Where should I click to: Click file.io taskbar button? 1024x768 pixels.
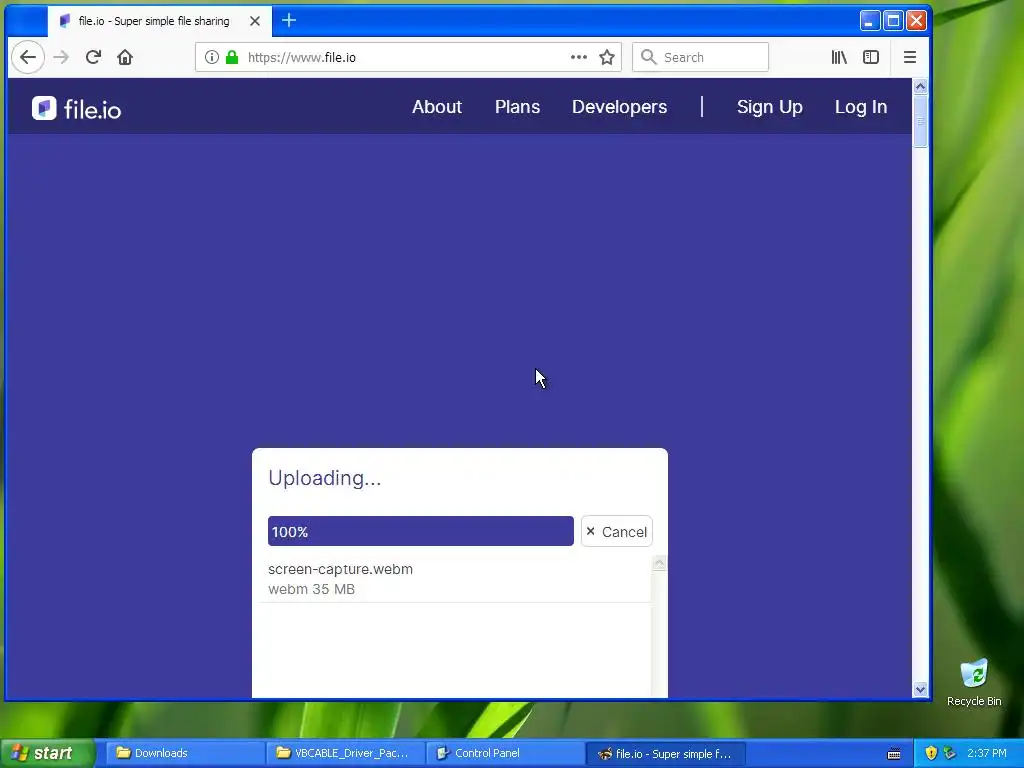pos(665,754)
